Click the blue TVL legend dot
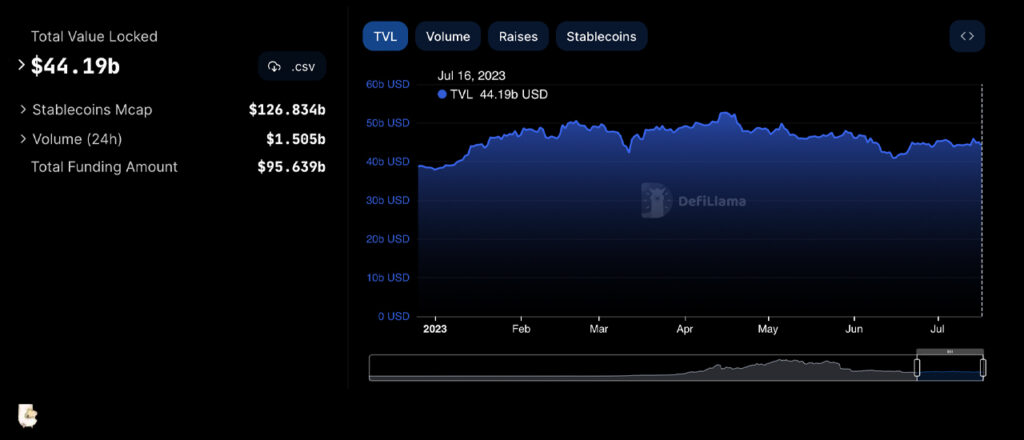The height and width of the screenshot is (440, 1024). click(x=443, y=94)
